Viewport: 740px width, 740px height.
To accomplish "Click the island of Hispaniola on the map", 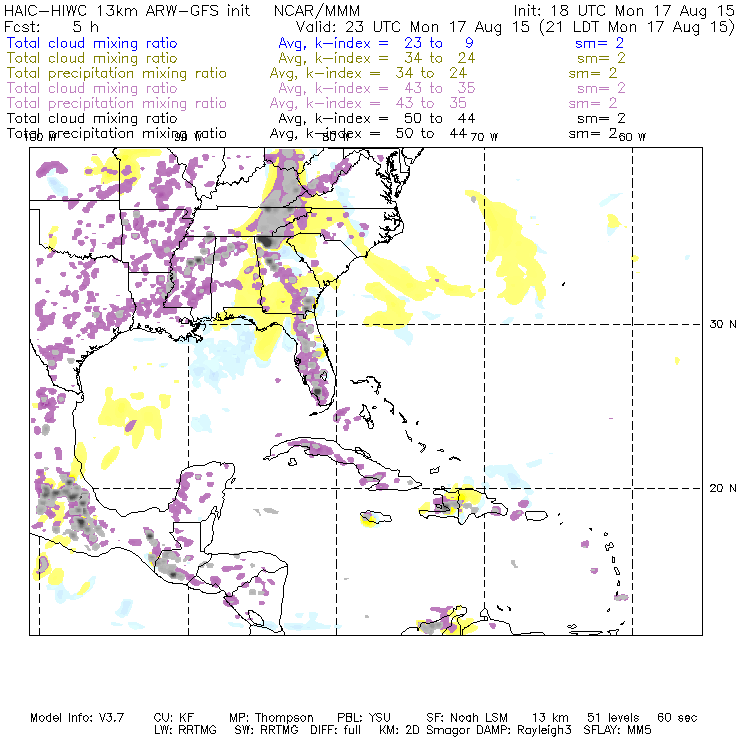I will point(467,505).
